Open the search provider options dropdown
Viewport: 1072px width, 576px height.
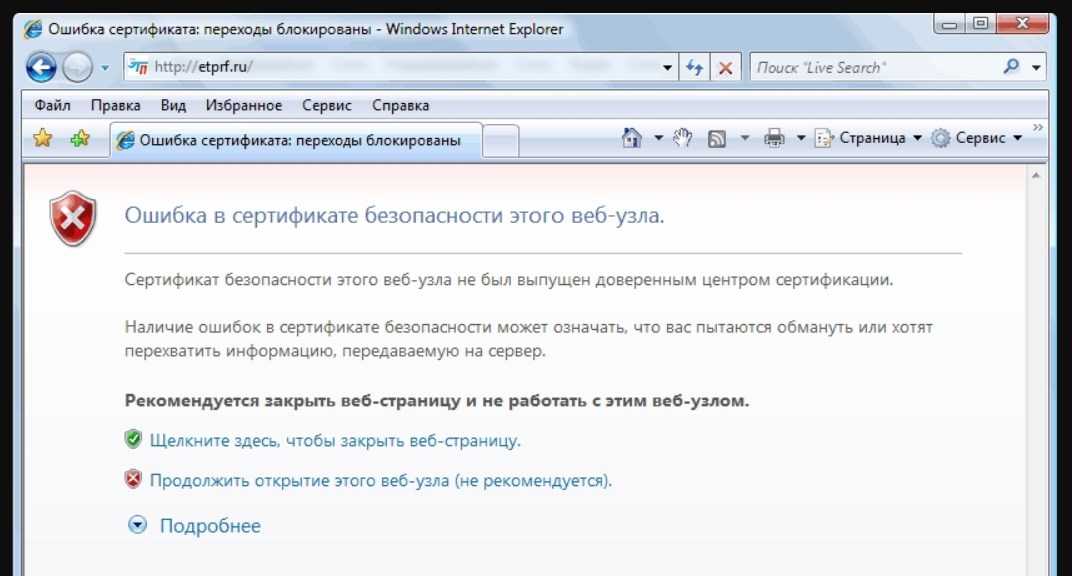coord(1036,68)
